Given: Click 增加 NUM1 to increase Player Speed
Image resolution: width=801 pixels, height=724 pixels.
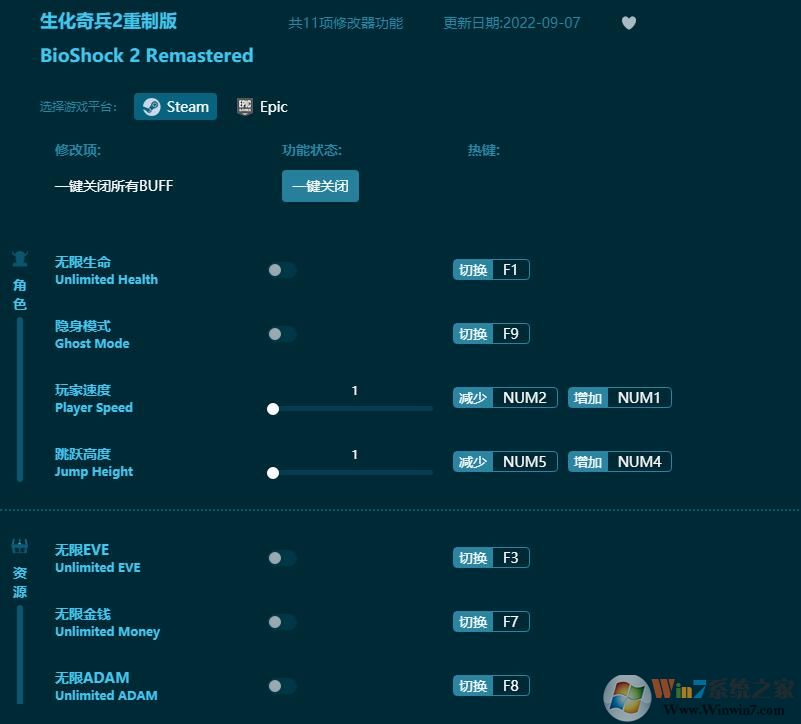Looking at the screenshot, I should pyautogui.click(x=619, y=397).
